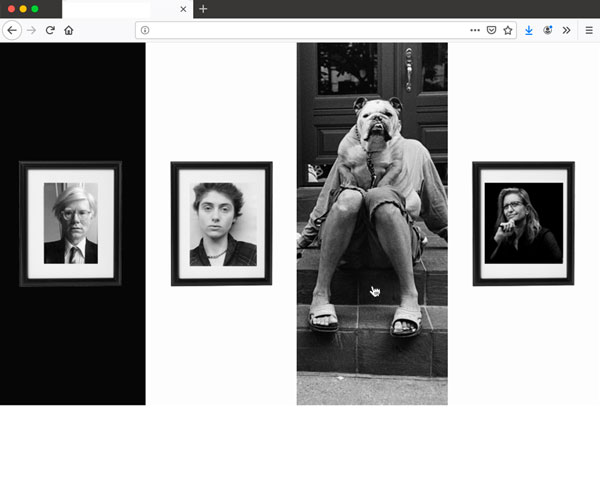Viewport: 600px width, 492px height.
Task: Click the Forward navigation arrow
Action: [x=31, y=30]
